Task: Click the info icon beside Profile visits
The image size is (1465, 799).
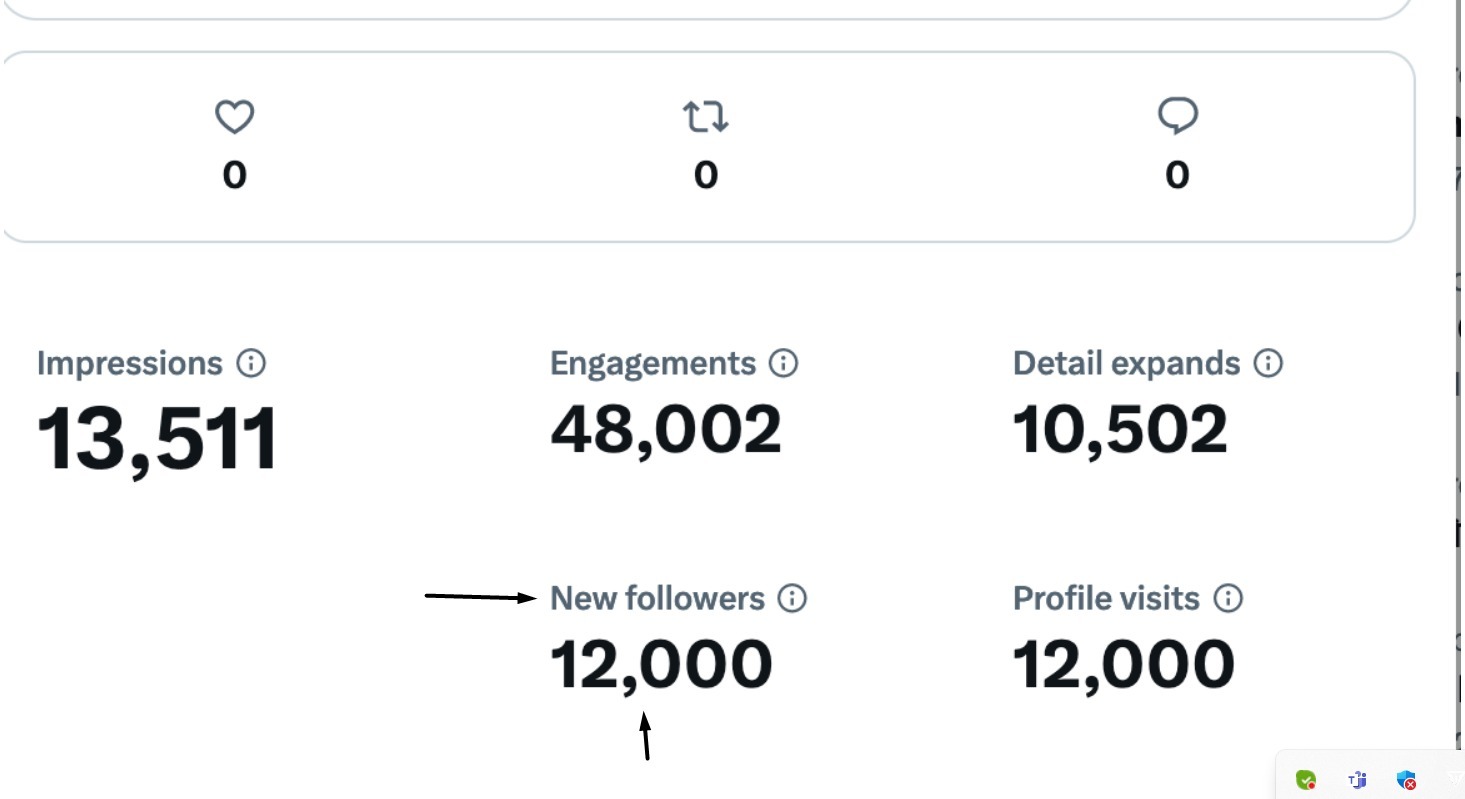Action: [x=1228, y=599]
